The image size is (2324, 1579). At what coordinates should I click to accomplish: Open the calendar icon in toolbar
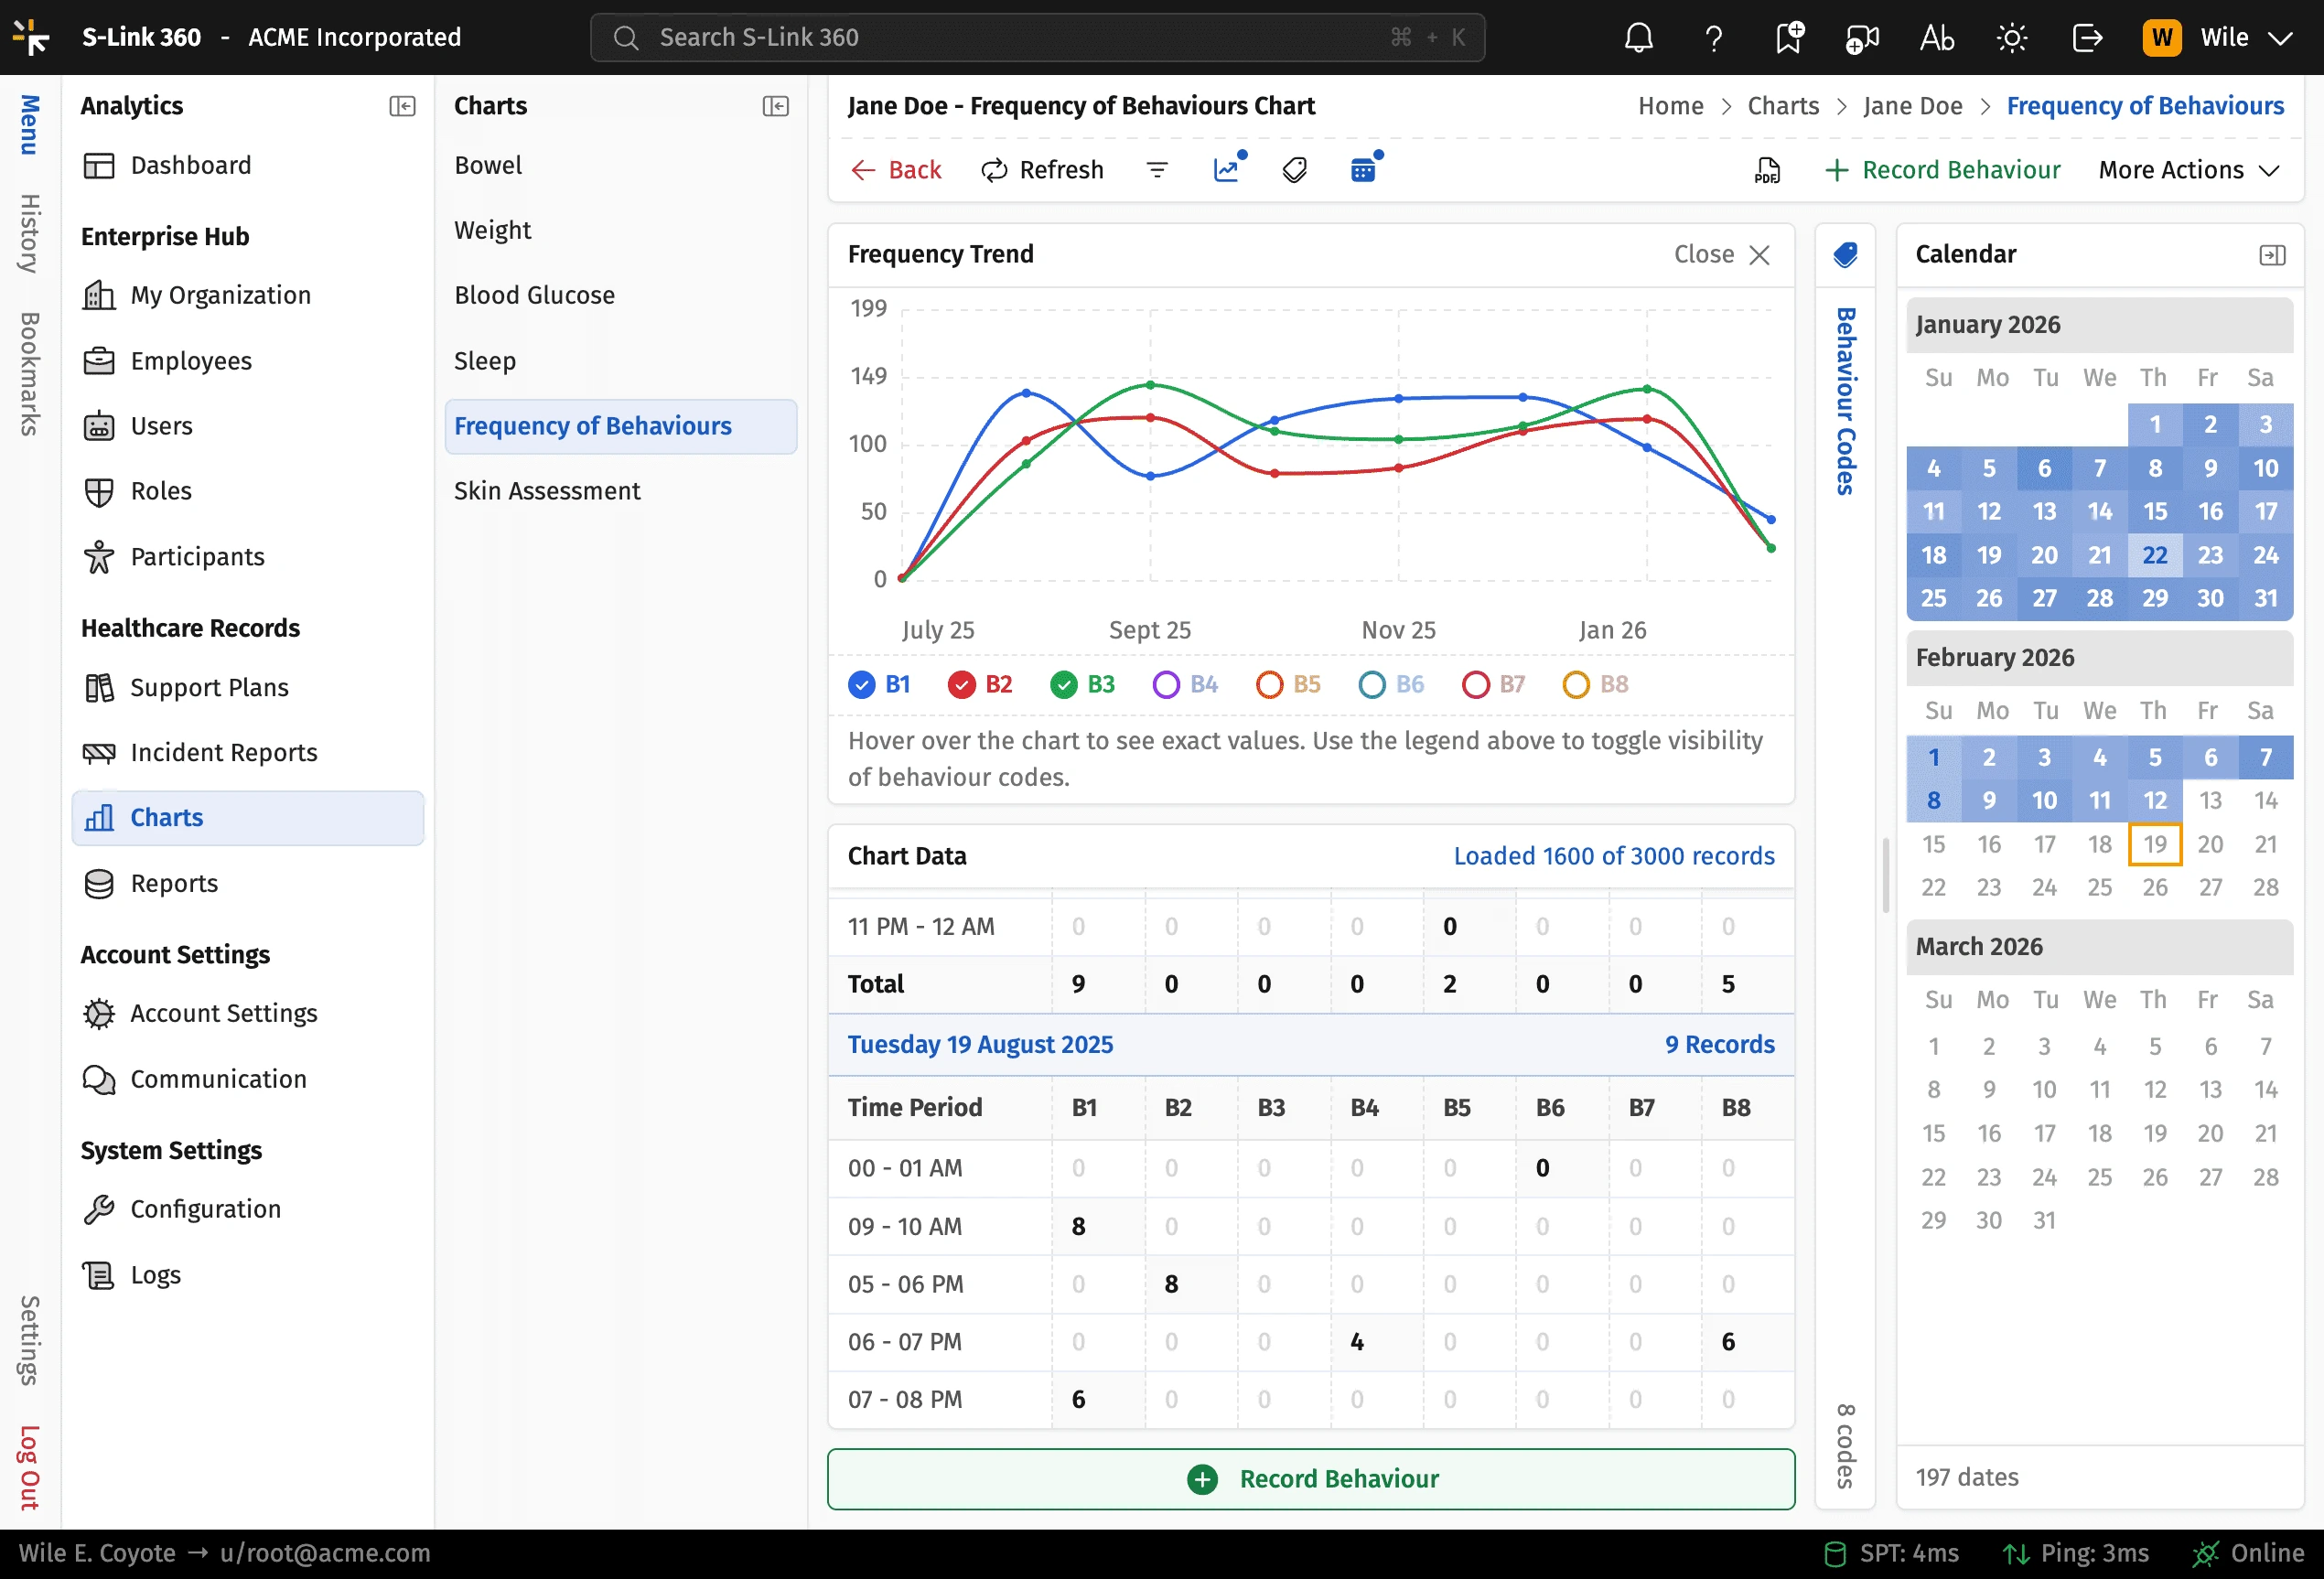tap(1363, 170)
